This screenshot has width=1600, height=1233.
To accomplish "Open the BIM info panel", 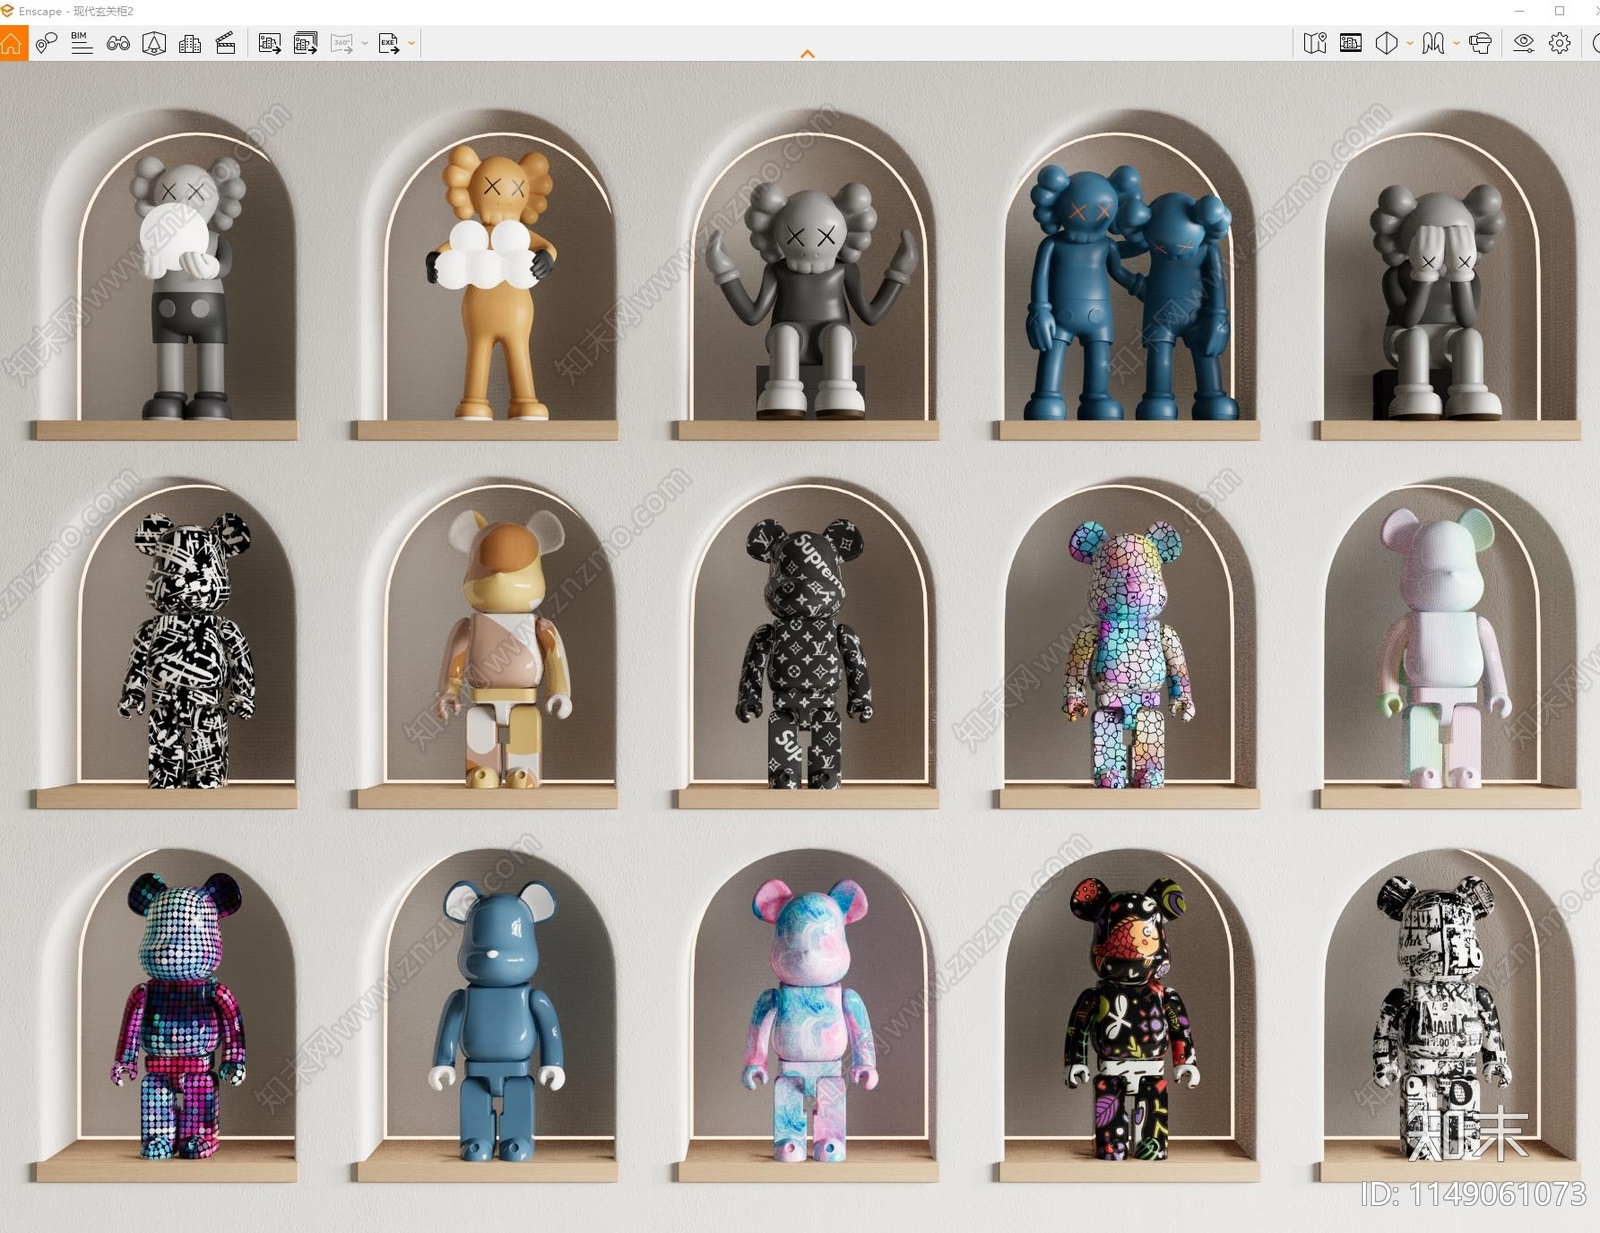I will 82,43.
